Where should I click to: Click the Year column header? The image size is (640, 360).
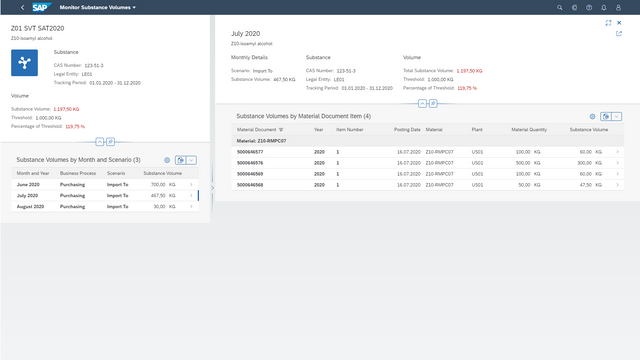(318, 129)
